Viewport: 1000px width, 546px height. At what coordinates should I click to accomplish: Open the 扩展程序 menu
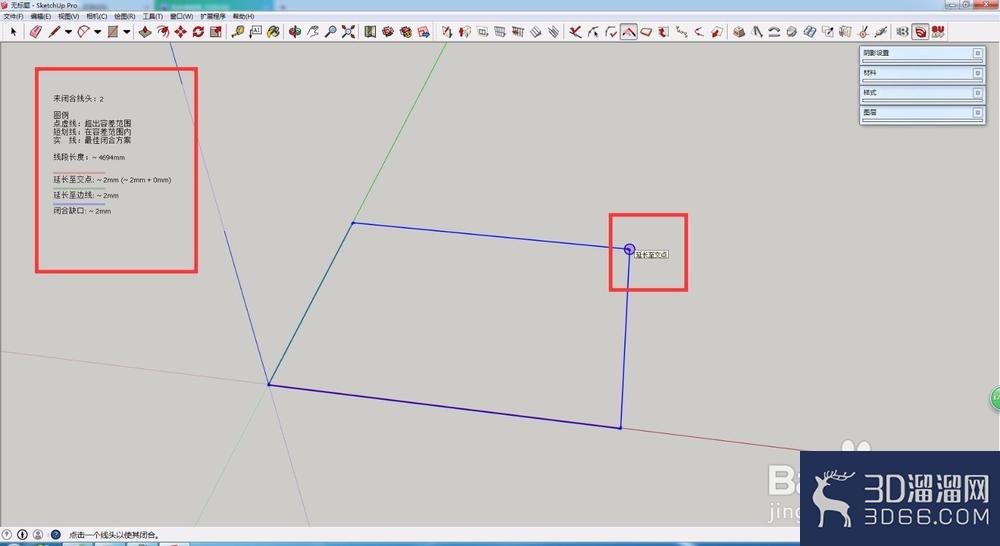pyautogui.click(x=213, y=17)
